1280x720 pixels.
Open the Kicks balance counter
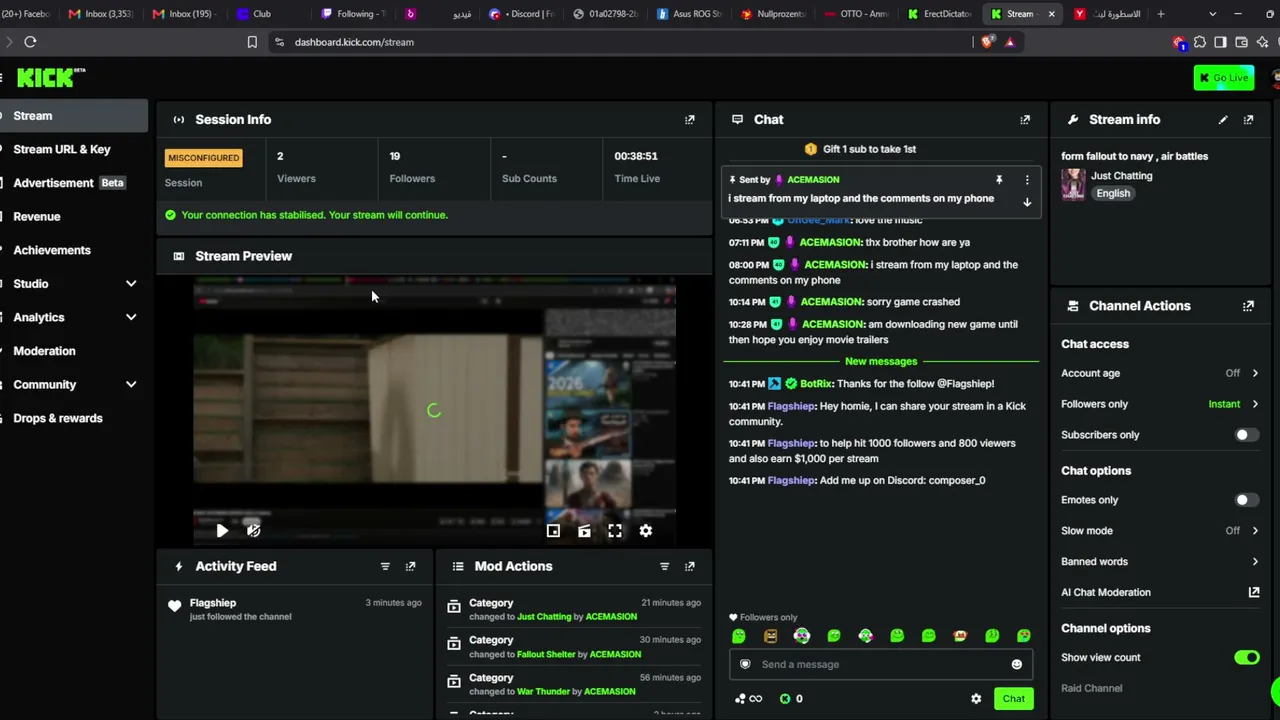(791, 699)
